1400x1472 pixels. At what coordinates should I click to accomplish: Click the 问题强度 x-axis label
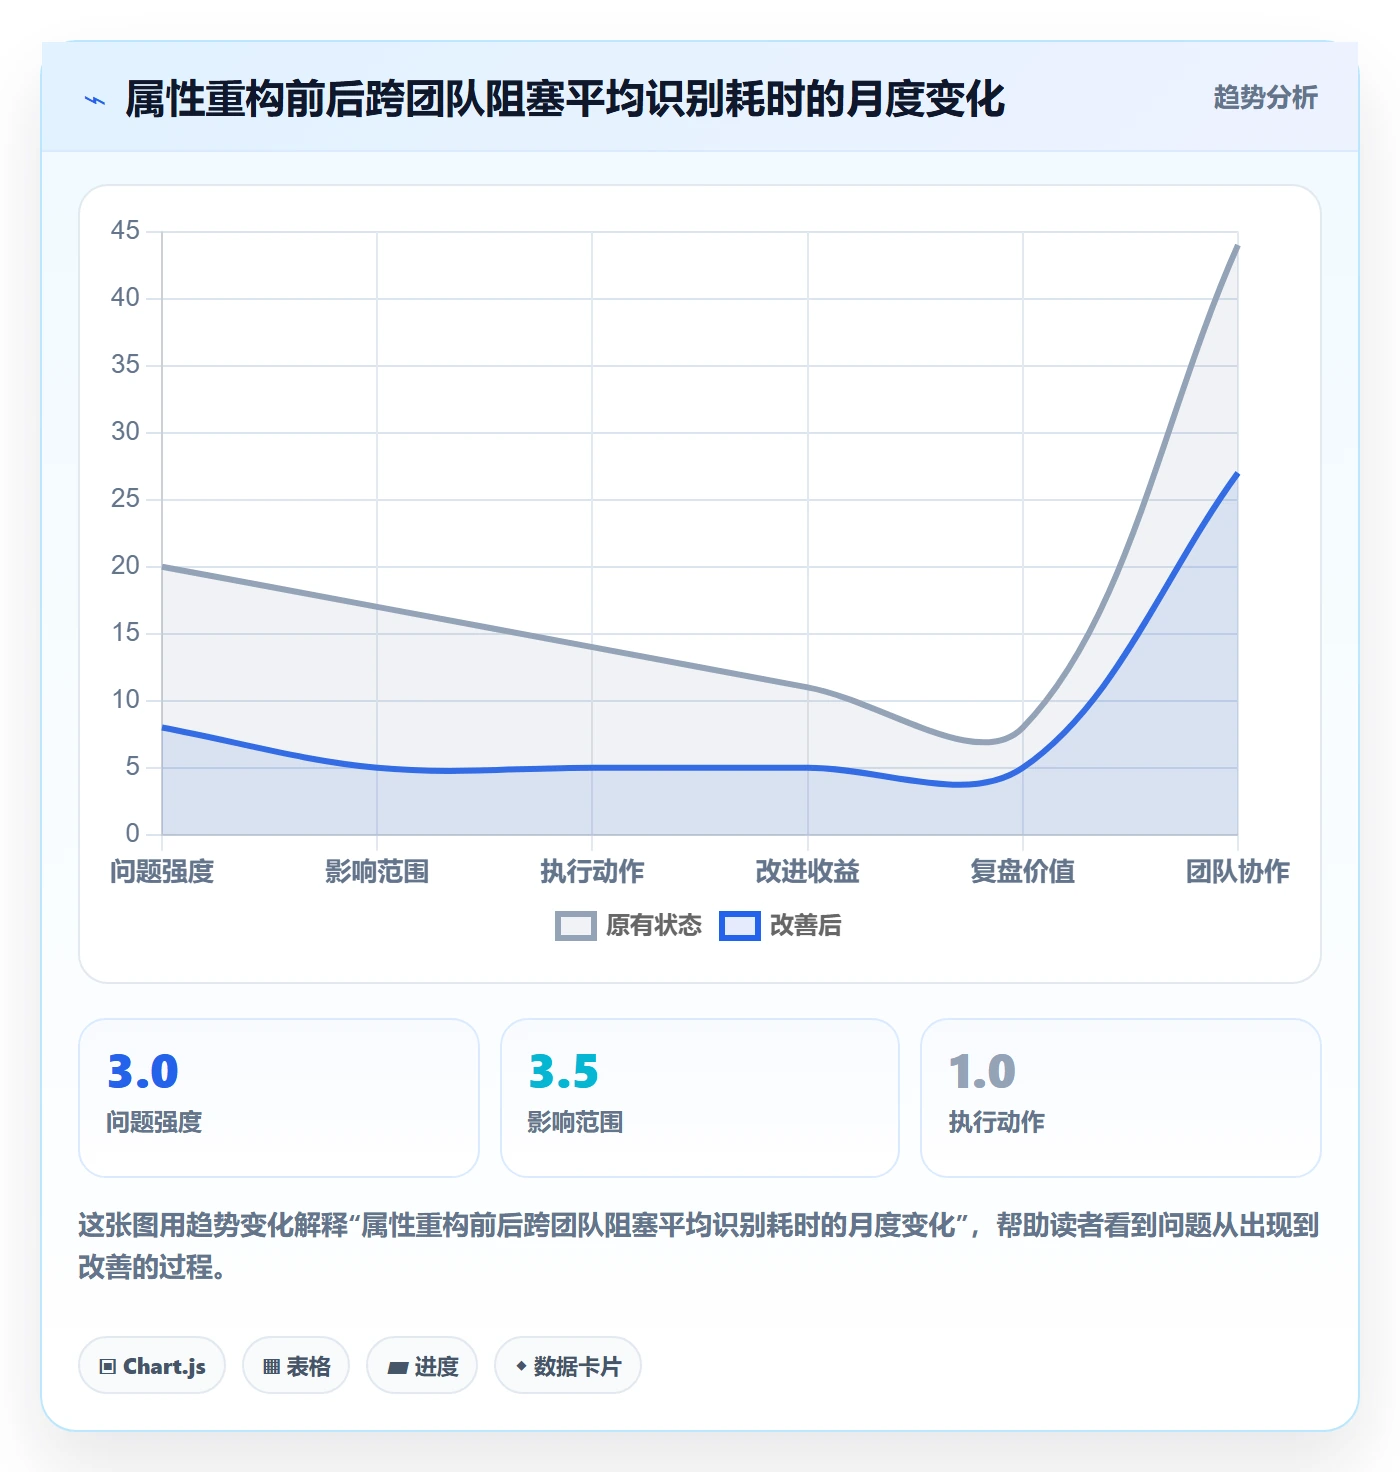click(162, 871)
